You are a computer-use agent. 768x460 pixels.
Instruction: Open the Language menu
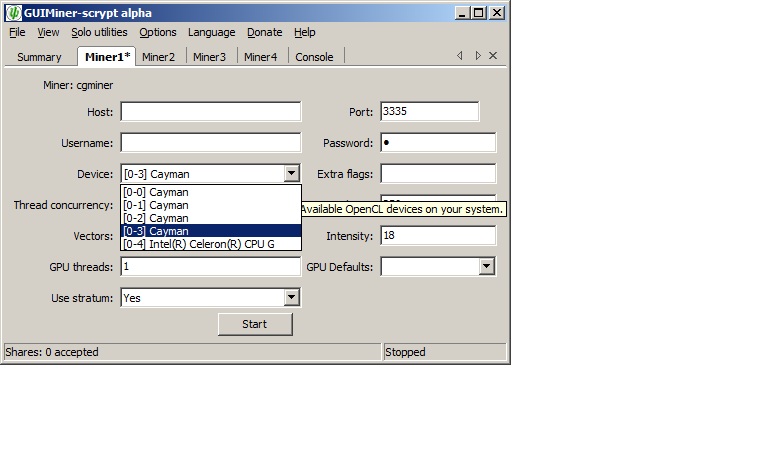(x=212, y=32)
